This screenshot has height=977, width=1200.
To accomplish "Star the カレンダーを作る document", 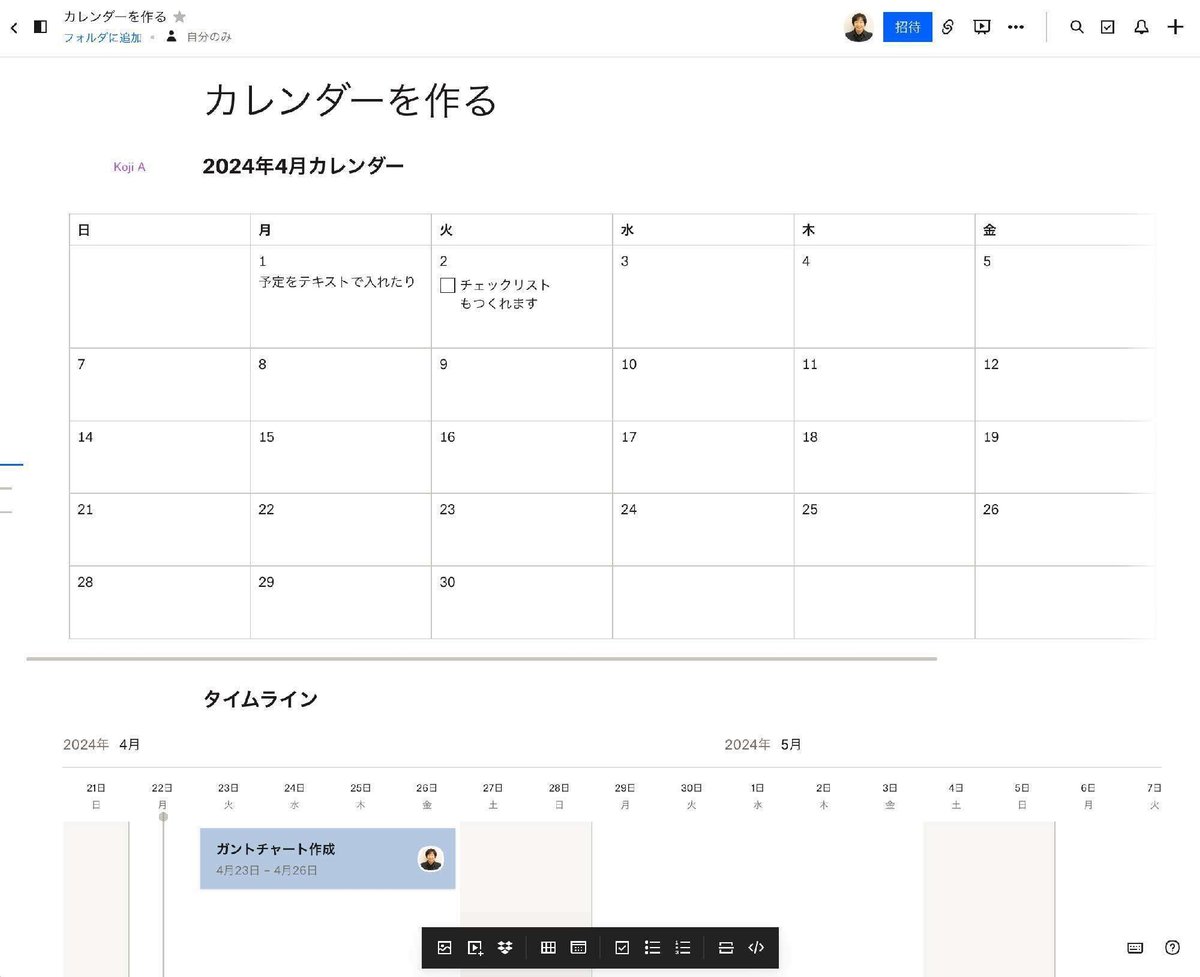I will click(180, 17).
